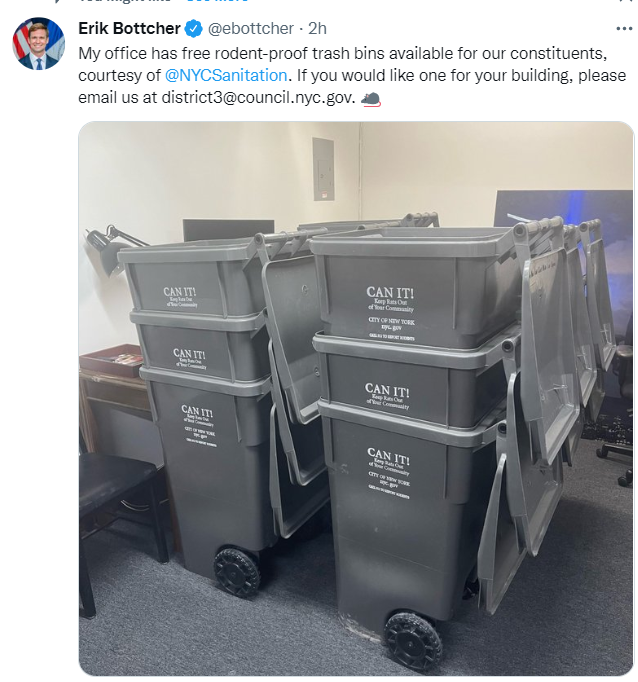The height and width of the screenshot is (682, 638).
Task: Open the tweet's three-dot more menu
Action: tap(624, 29)
